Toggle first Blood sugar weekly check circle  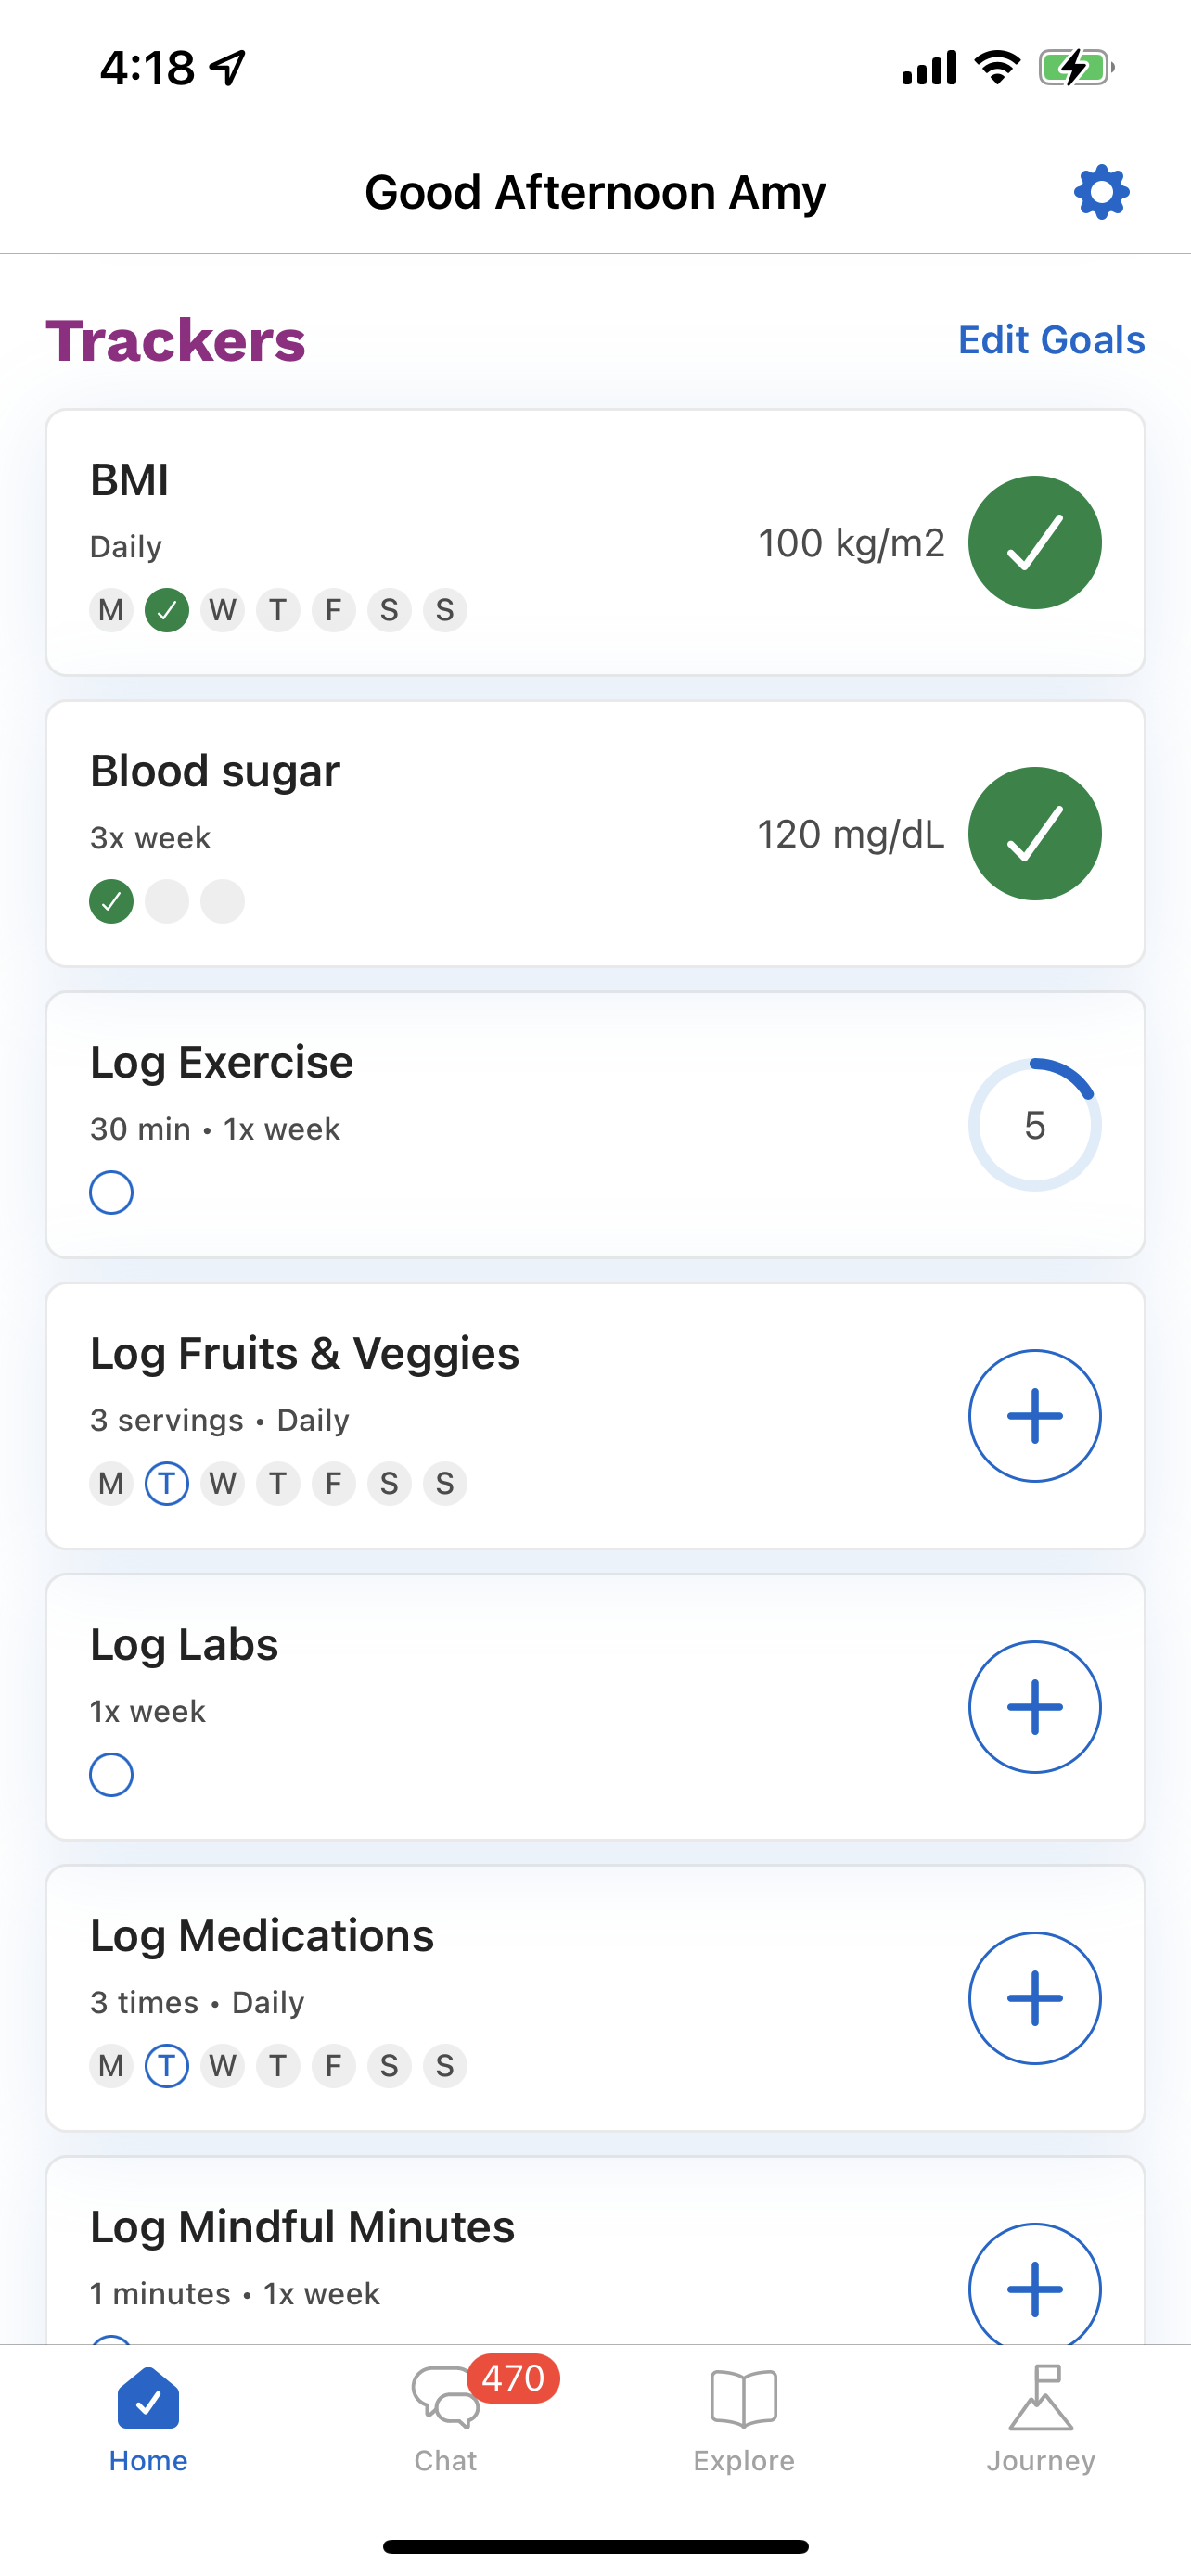pyautogui.click(x=111, y=901)
